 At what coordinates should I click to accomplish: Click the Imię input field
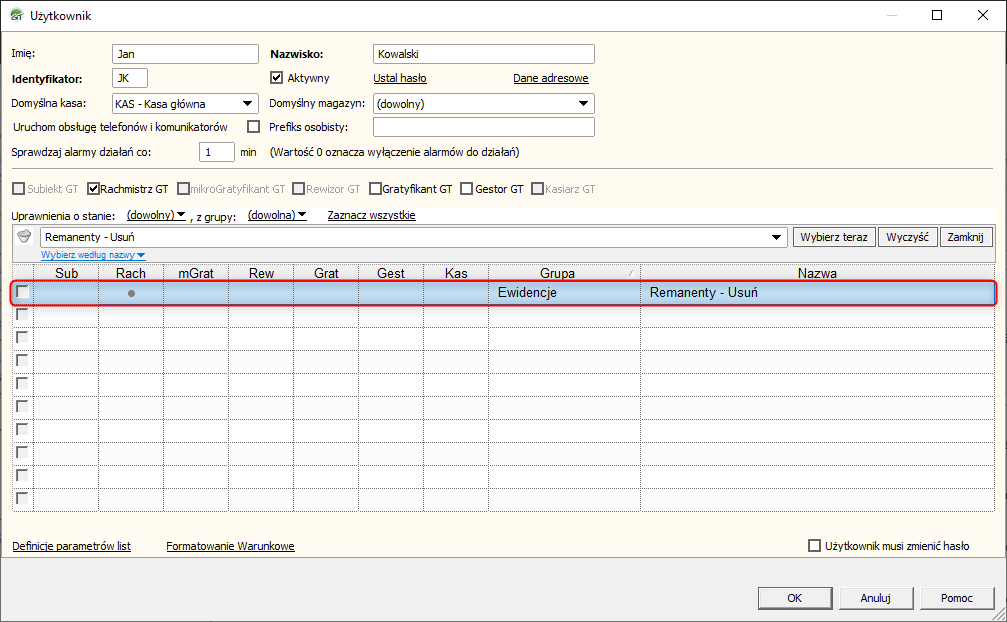click(x=185, y=54)
